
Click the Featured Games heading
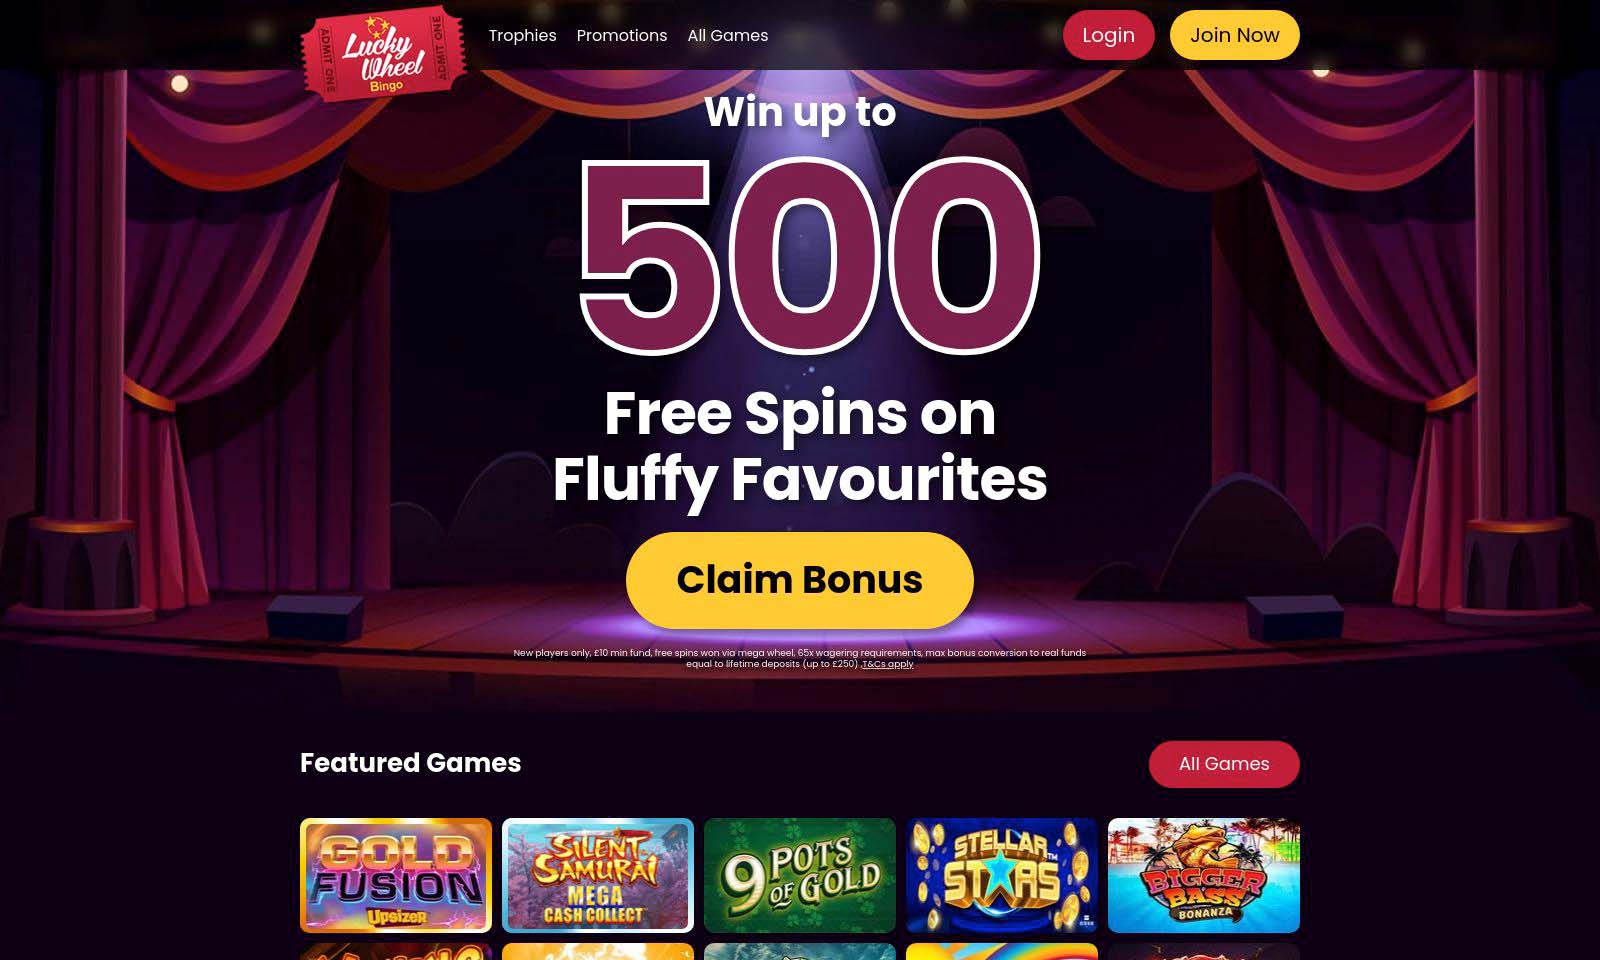pyautogui.click(x=410, y=763)
